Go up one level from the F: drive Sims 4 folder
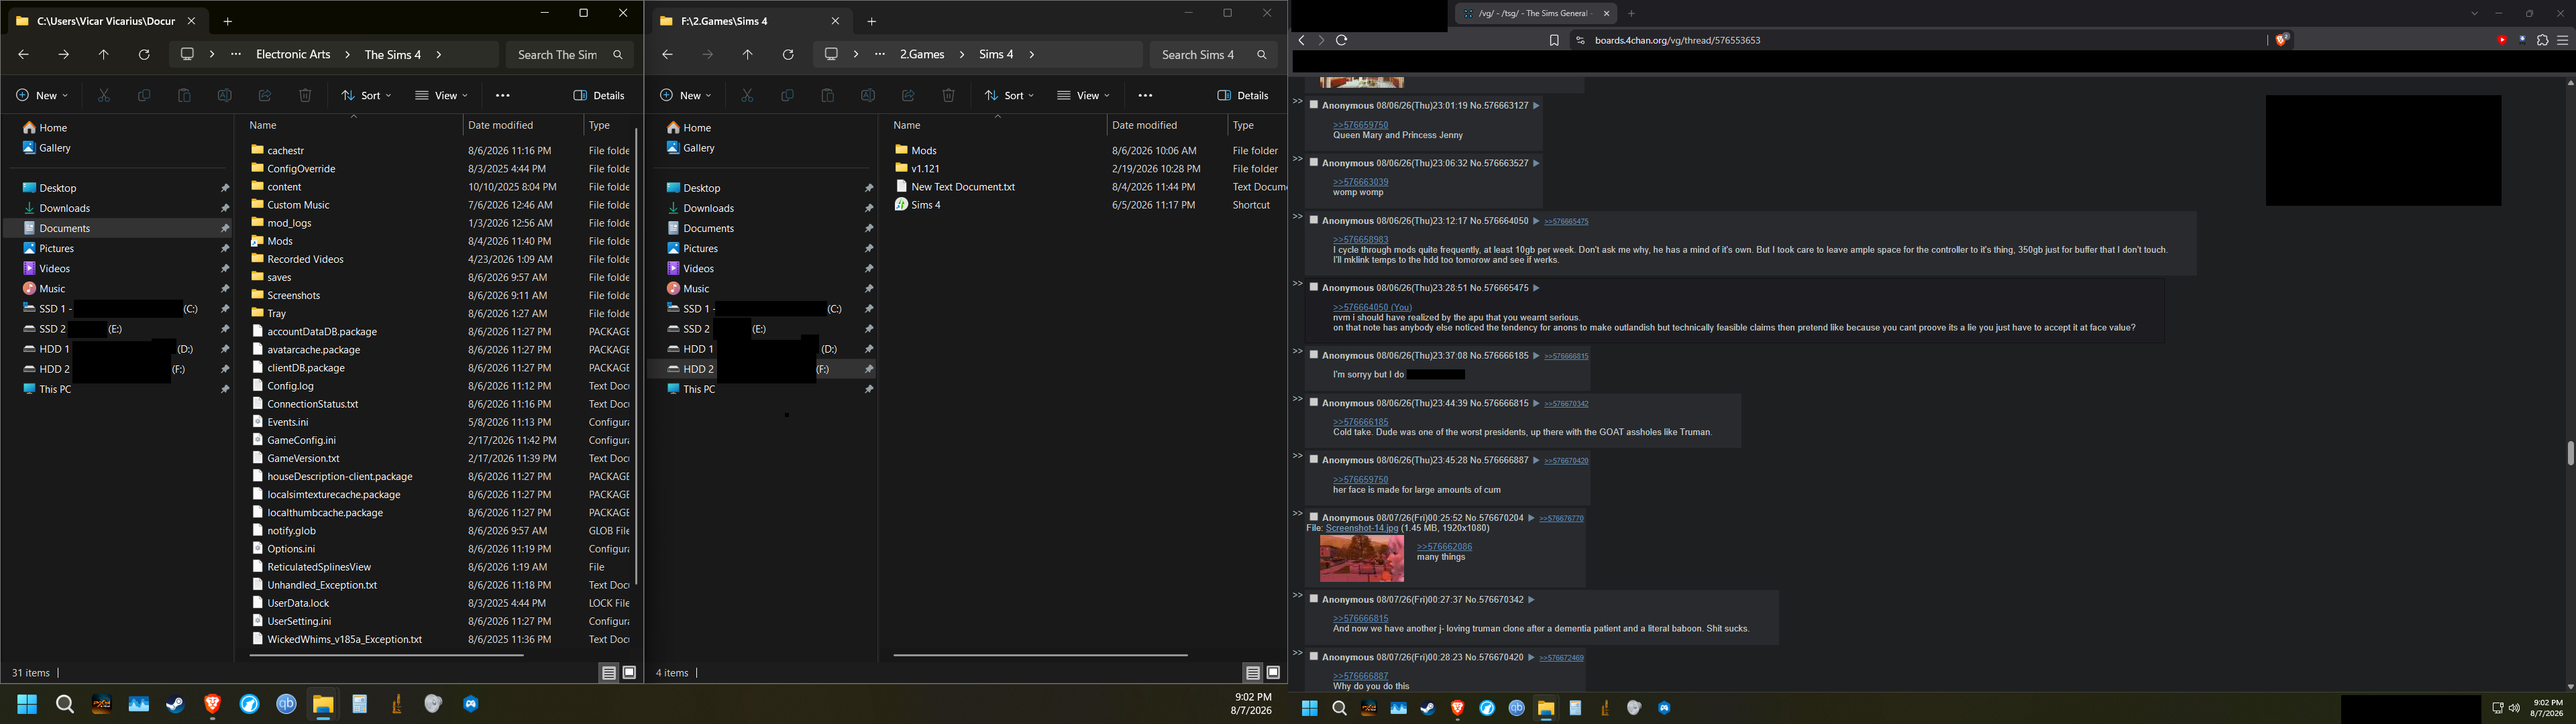The height and width of the screenshot is (724, 2576). (x=748, y=55)
